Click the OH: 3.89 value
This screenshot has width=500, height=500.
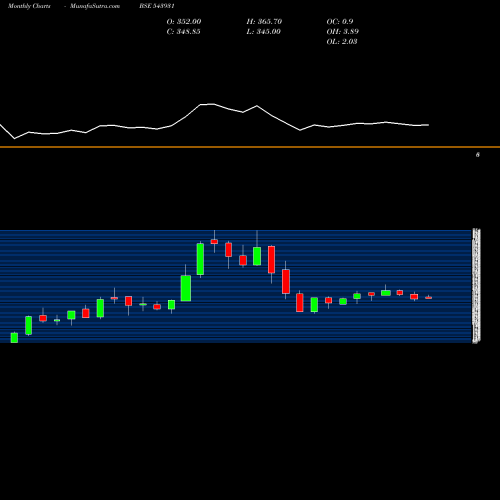tap(342, 32)
